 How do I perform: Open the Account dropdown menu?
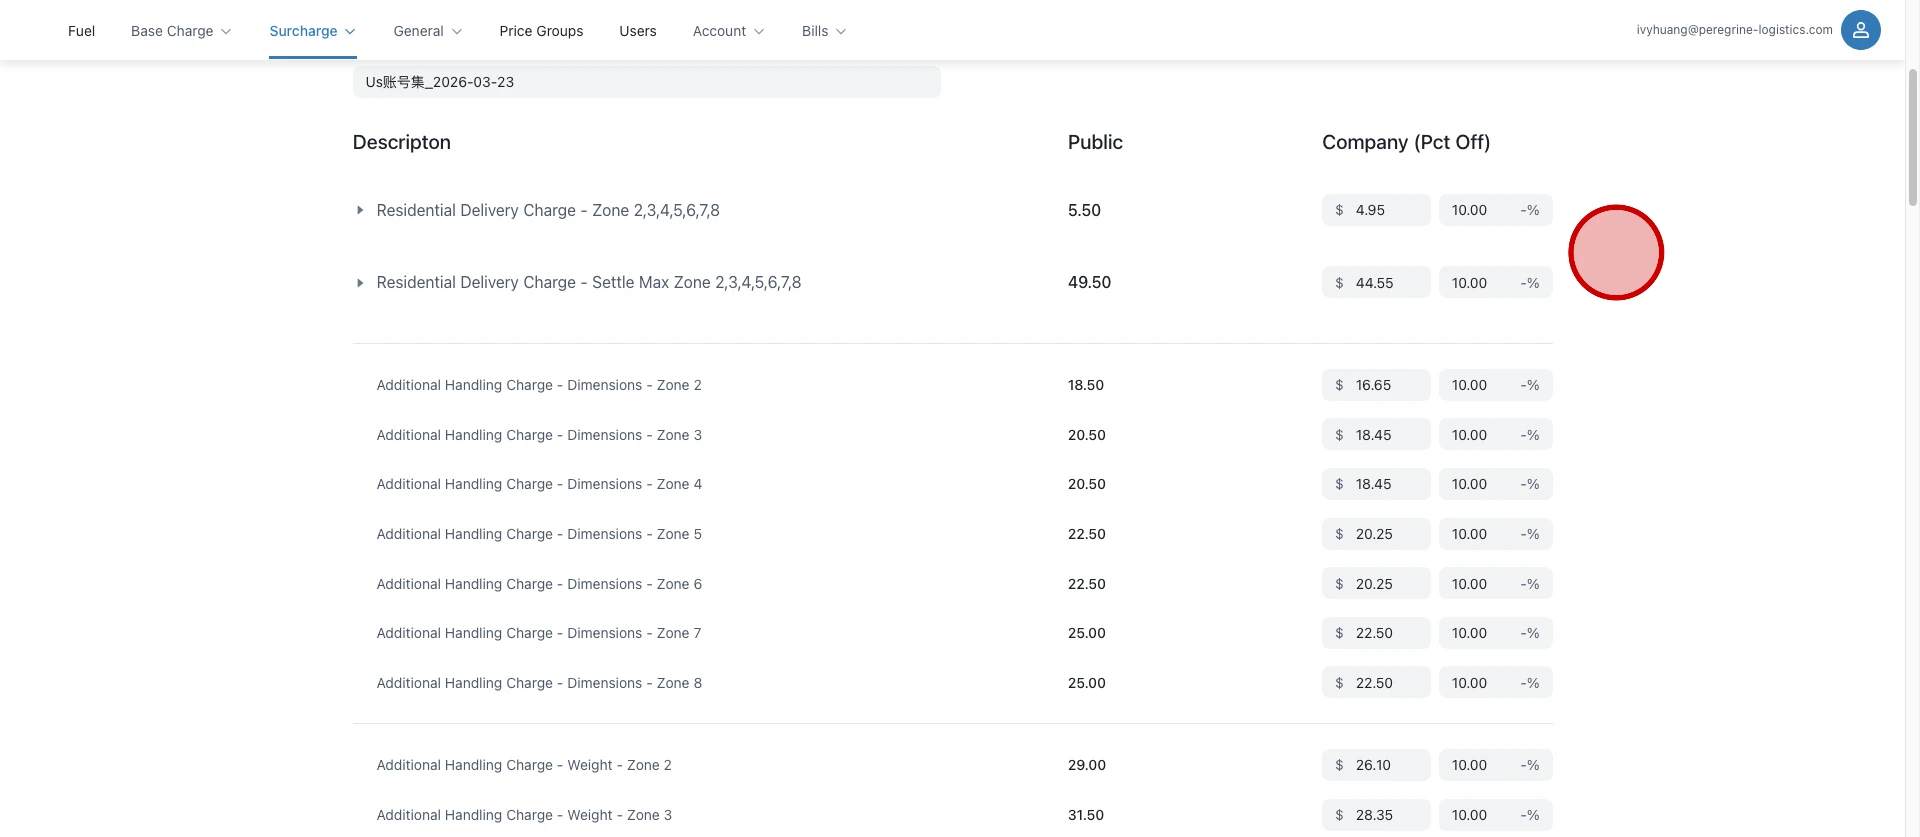click(x=728, y=31)
